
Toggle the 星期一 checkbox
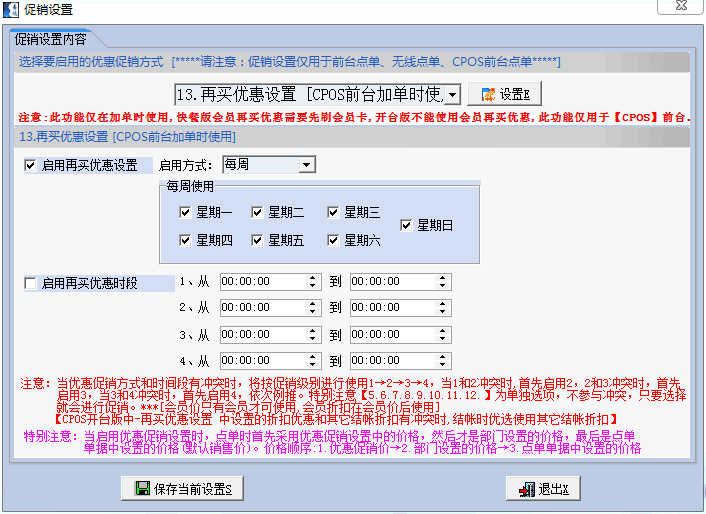pyautogui.click(x=185, y=212)
